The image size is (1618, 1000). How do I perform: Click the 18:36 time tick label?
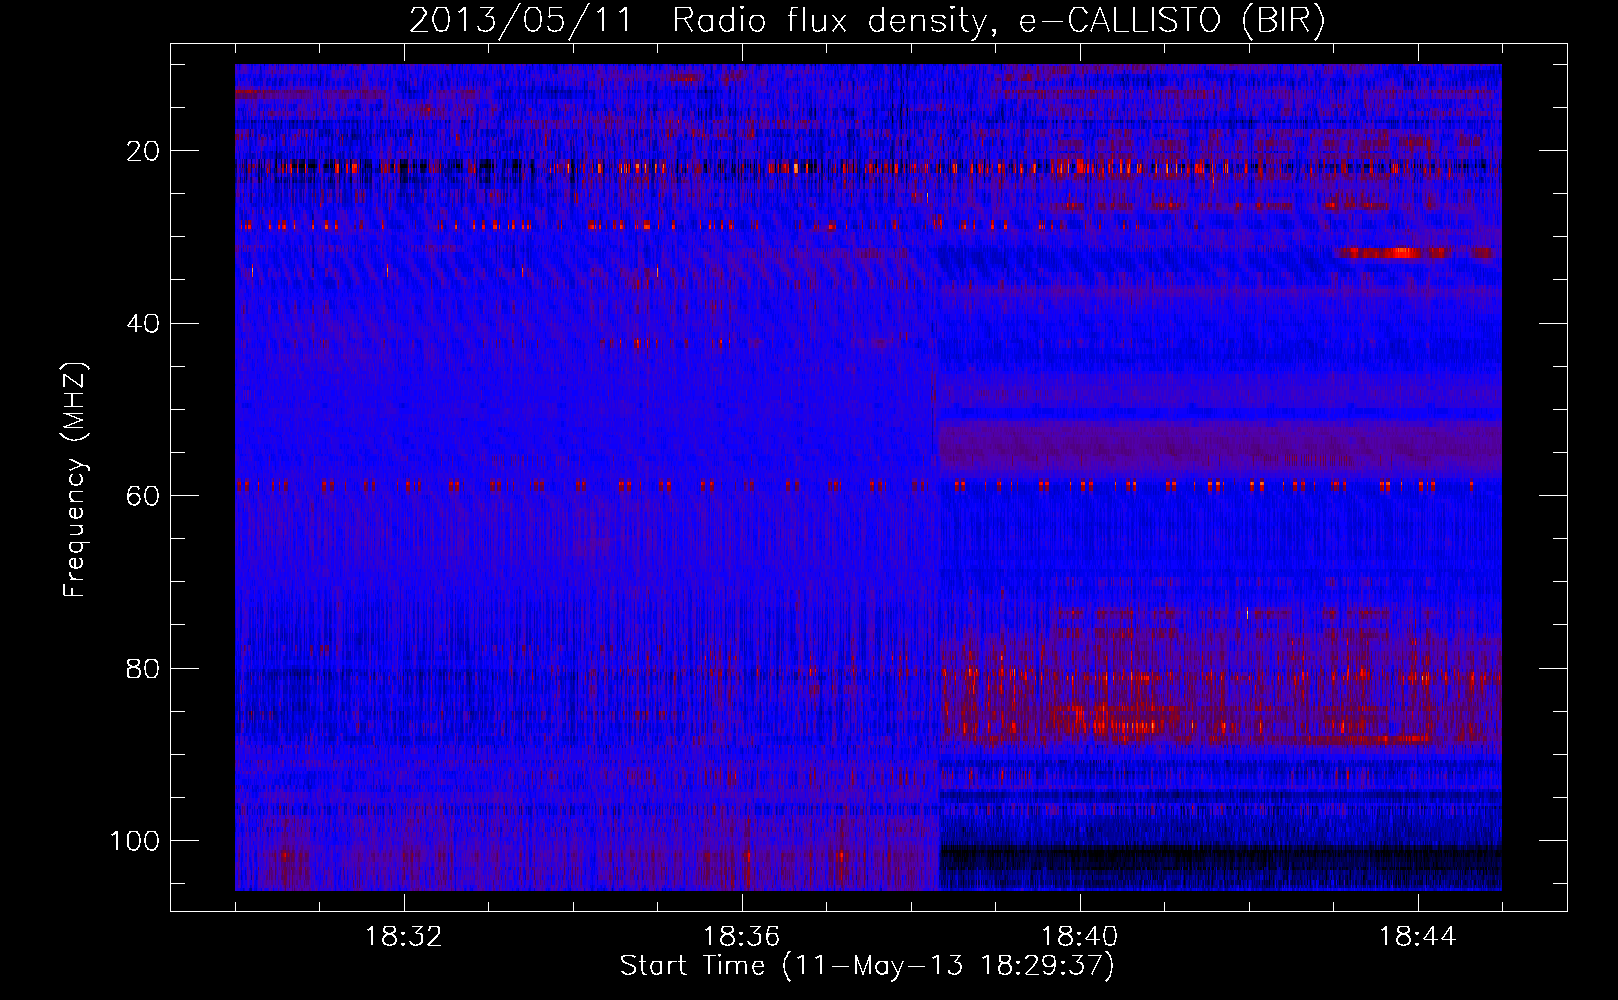(742, 937)
